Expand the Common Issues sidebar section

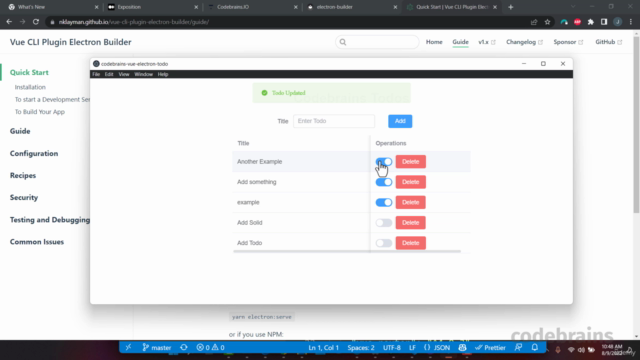pyautogui.click(x=37, y=242)
